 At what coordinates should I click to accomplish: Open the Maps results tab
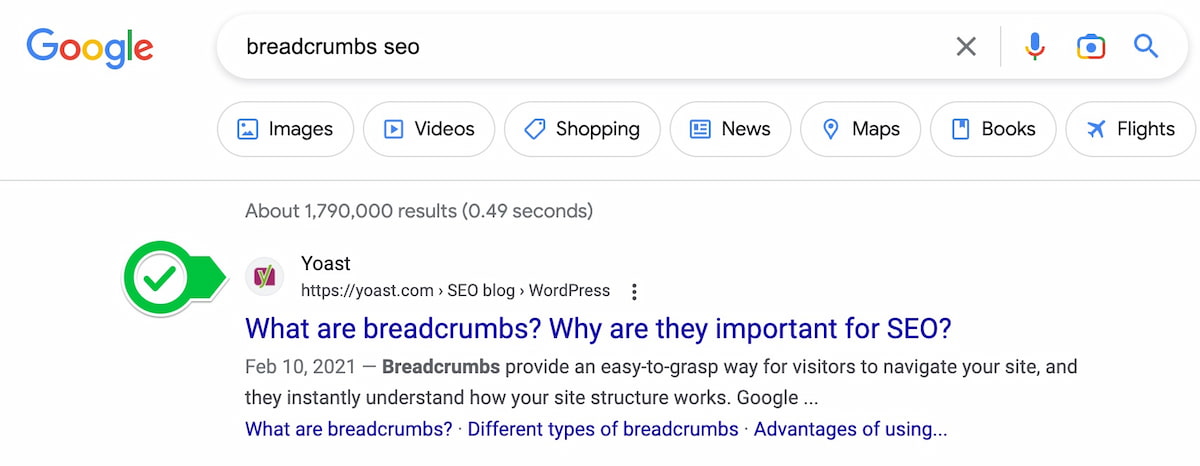[860, 129]
